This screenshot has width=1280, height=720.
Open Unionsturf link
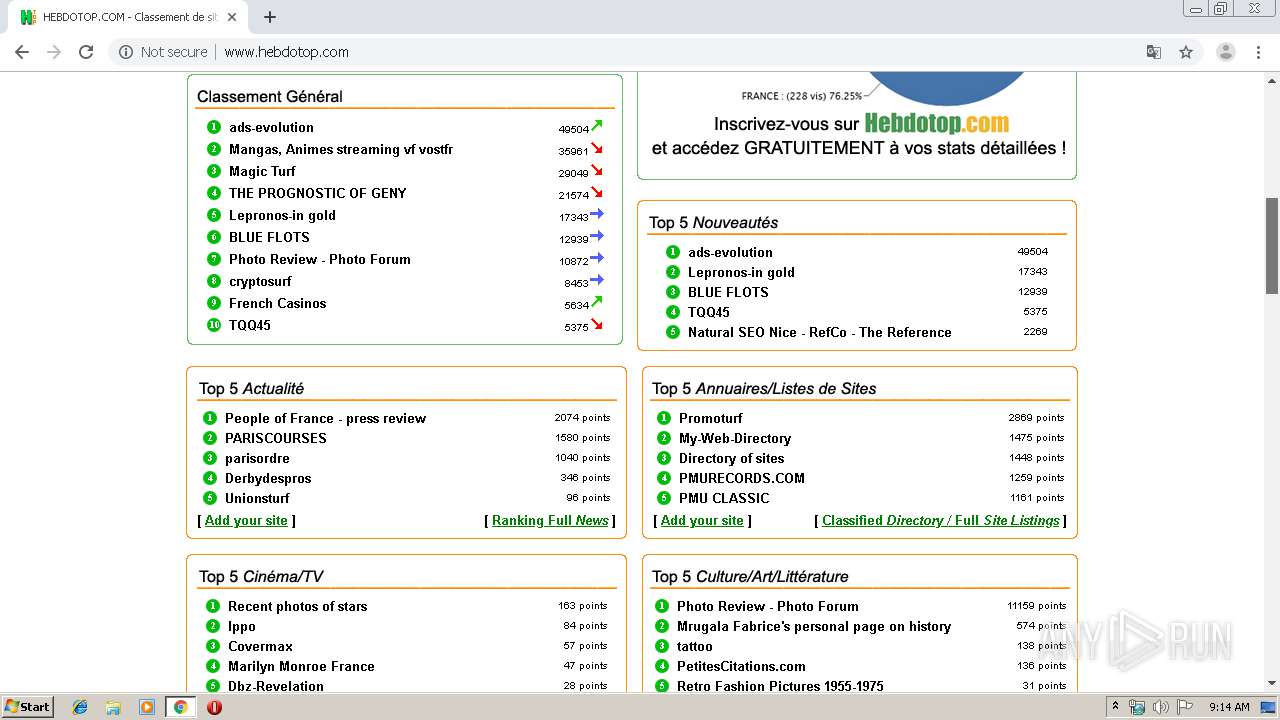tap(257, 498)
